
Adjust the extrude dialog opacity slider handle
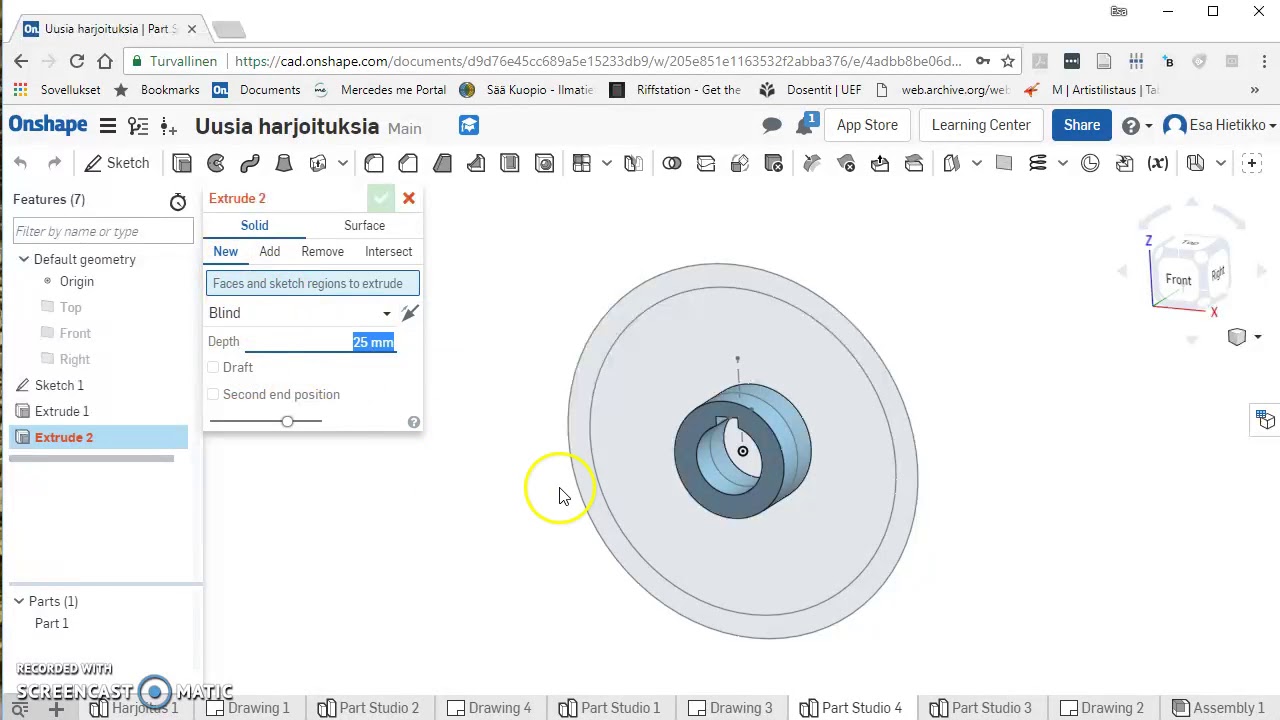287,421
